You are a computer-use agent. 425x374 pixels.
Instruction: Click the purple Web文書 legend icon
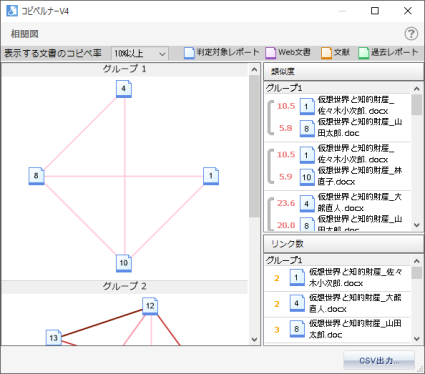[270, 53]
